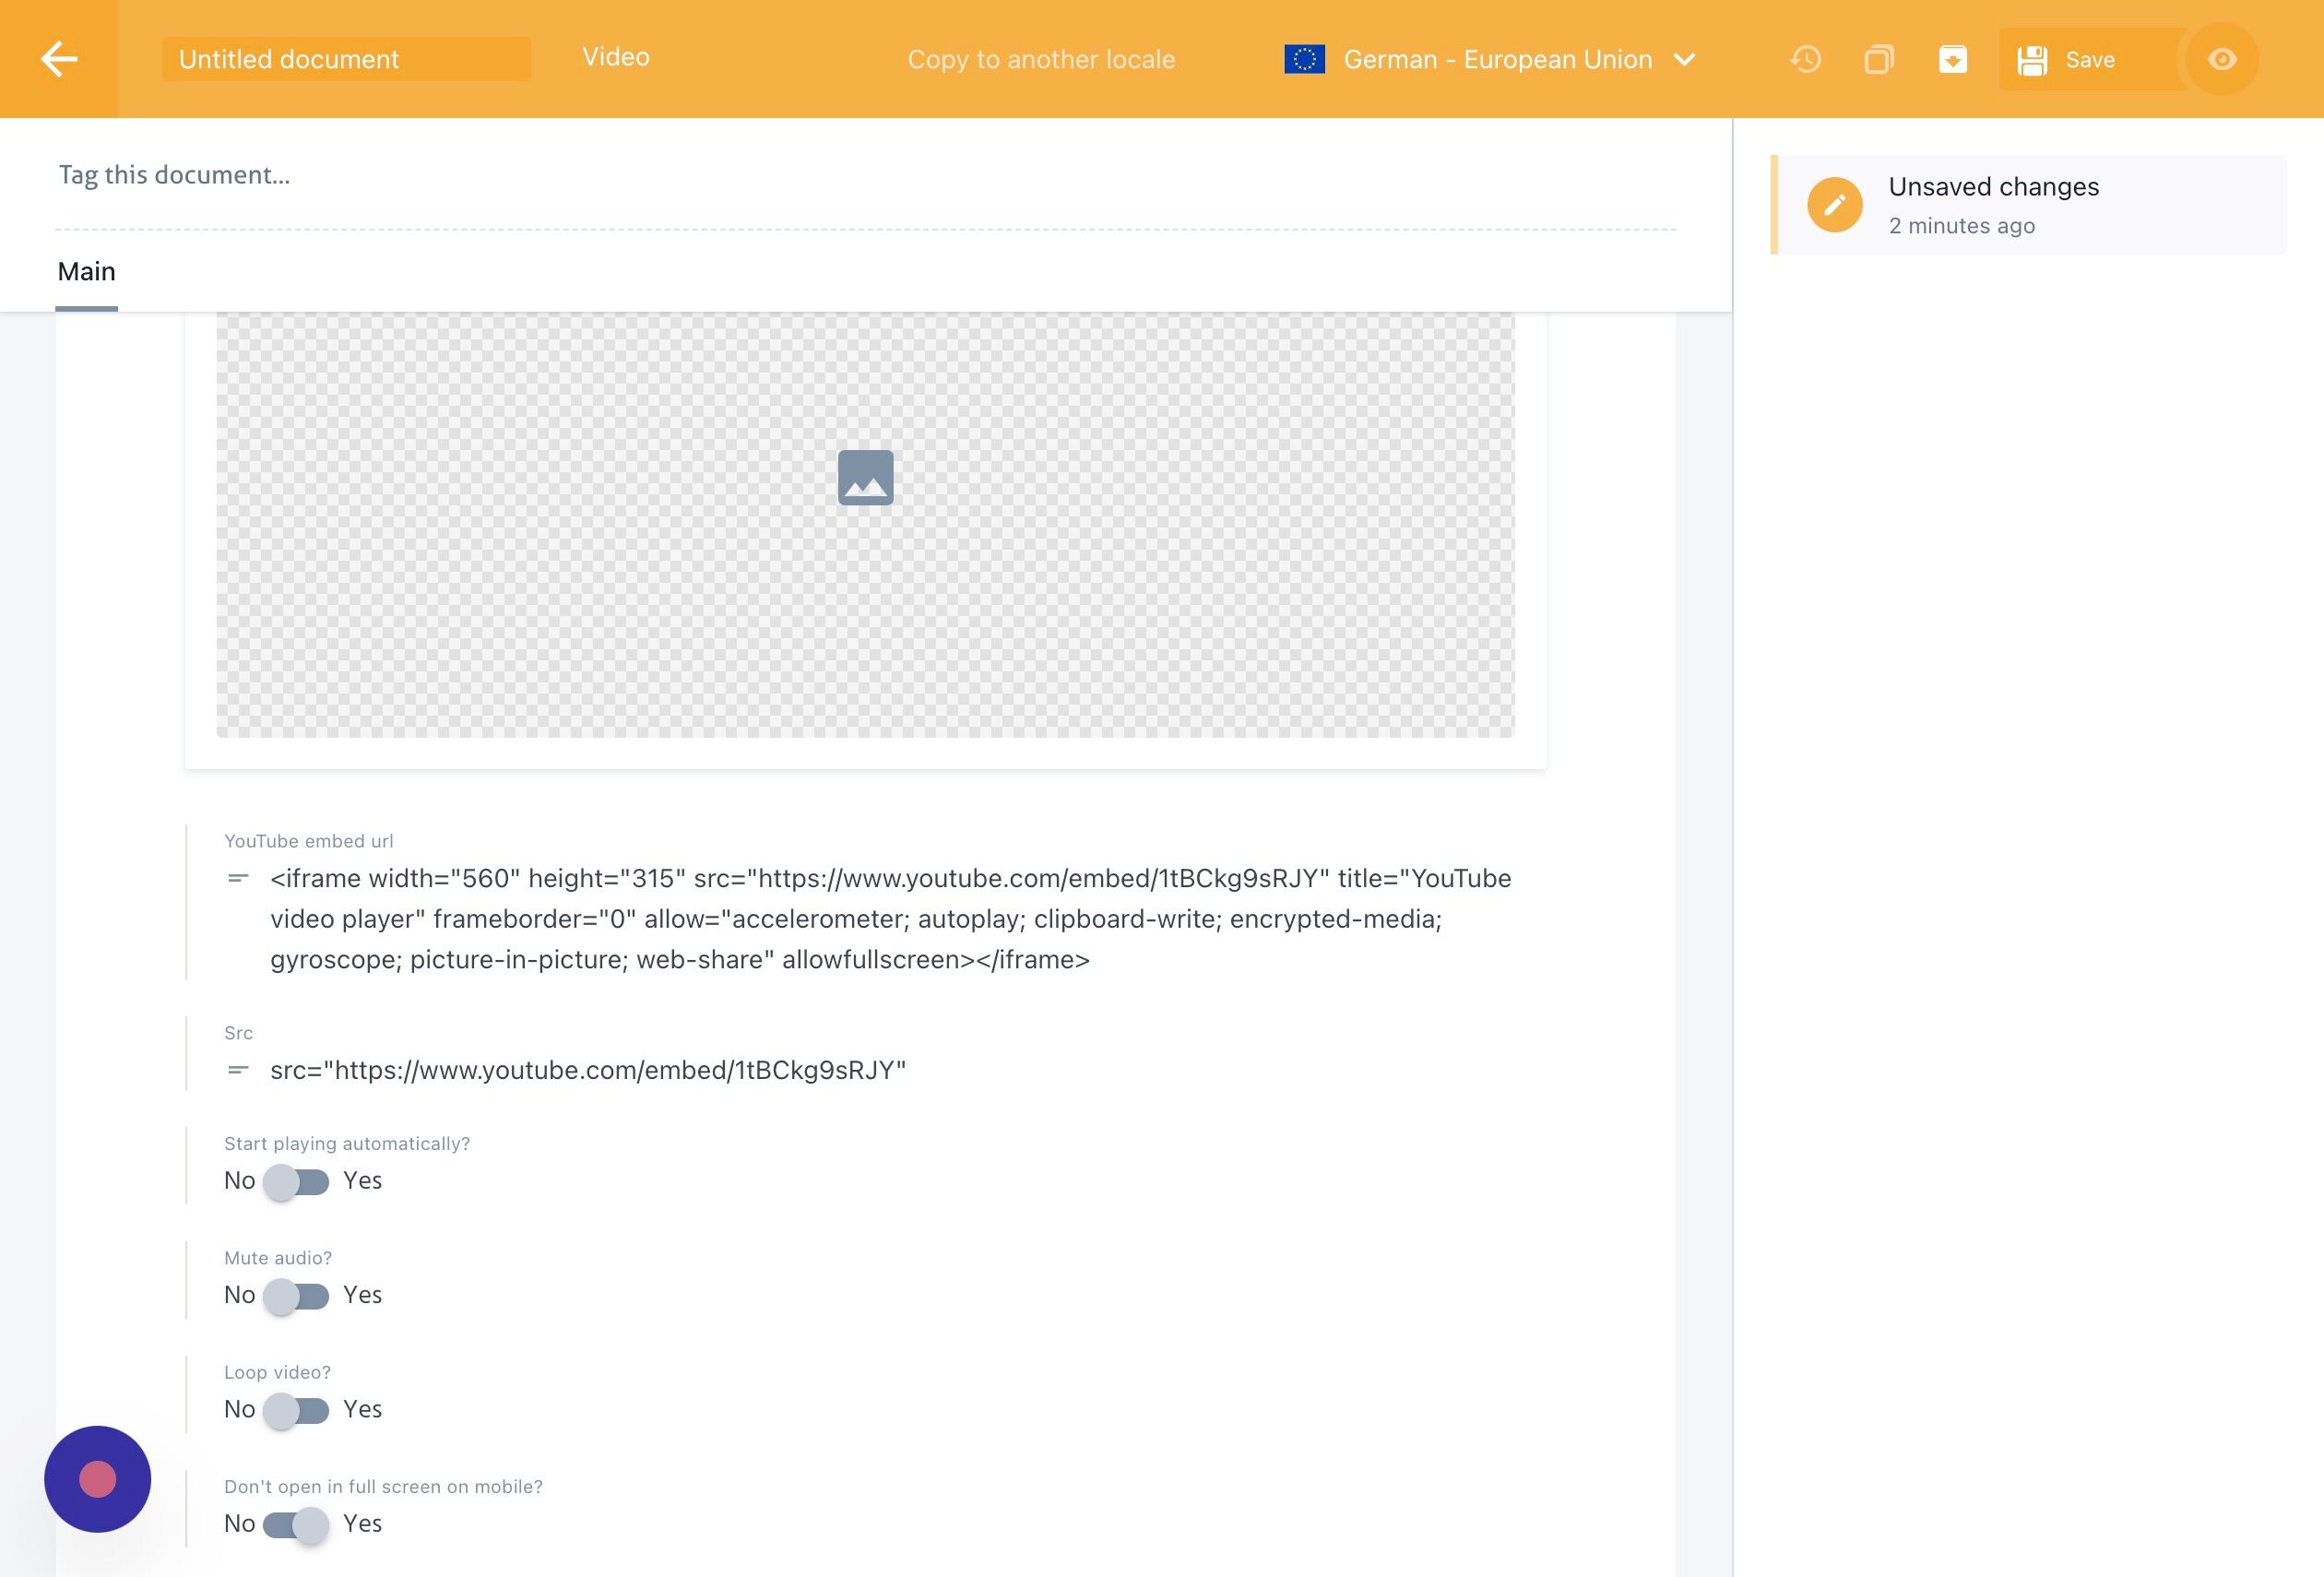
Task: Toggle the Loop video switch
Action: (296, 1410)
